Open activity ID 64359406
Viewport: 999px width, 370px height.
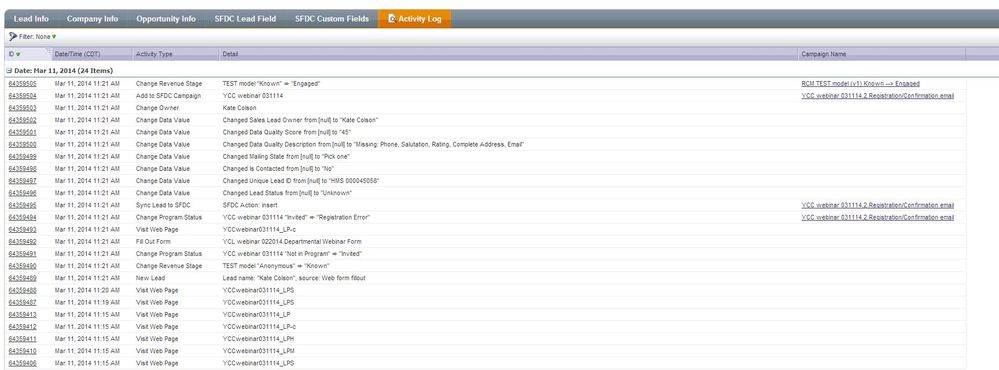(x=22, y=363)
